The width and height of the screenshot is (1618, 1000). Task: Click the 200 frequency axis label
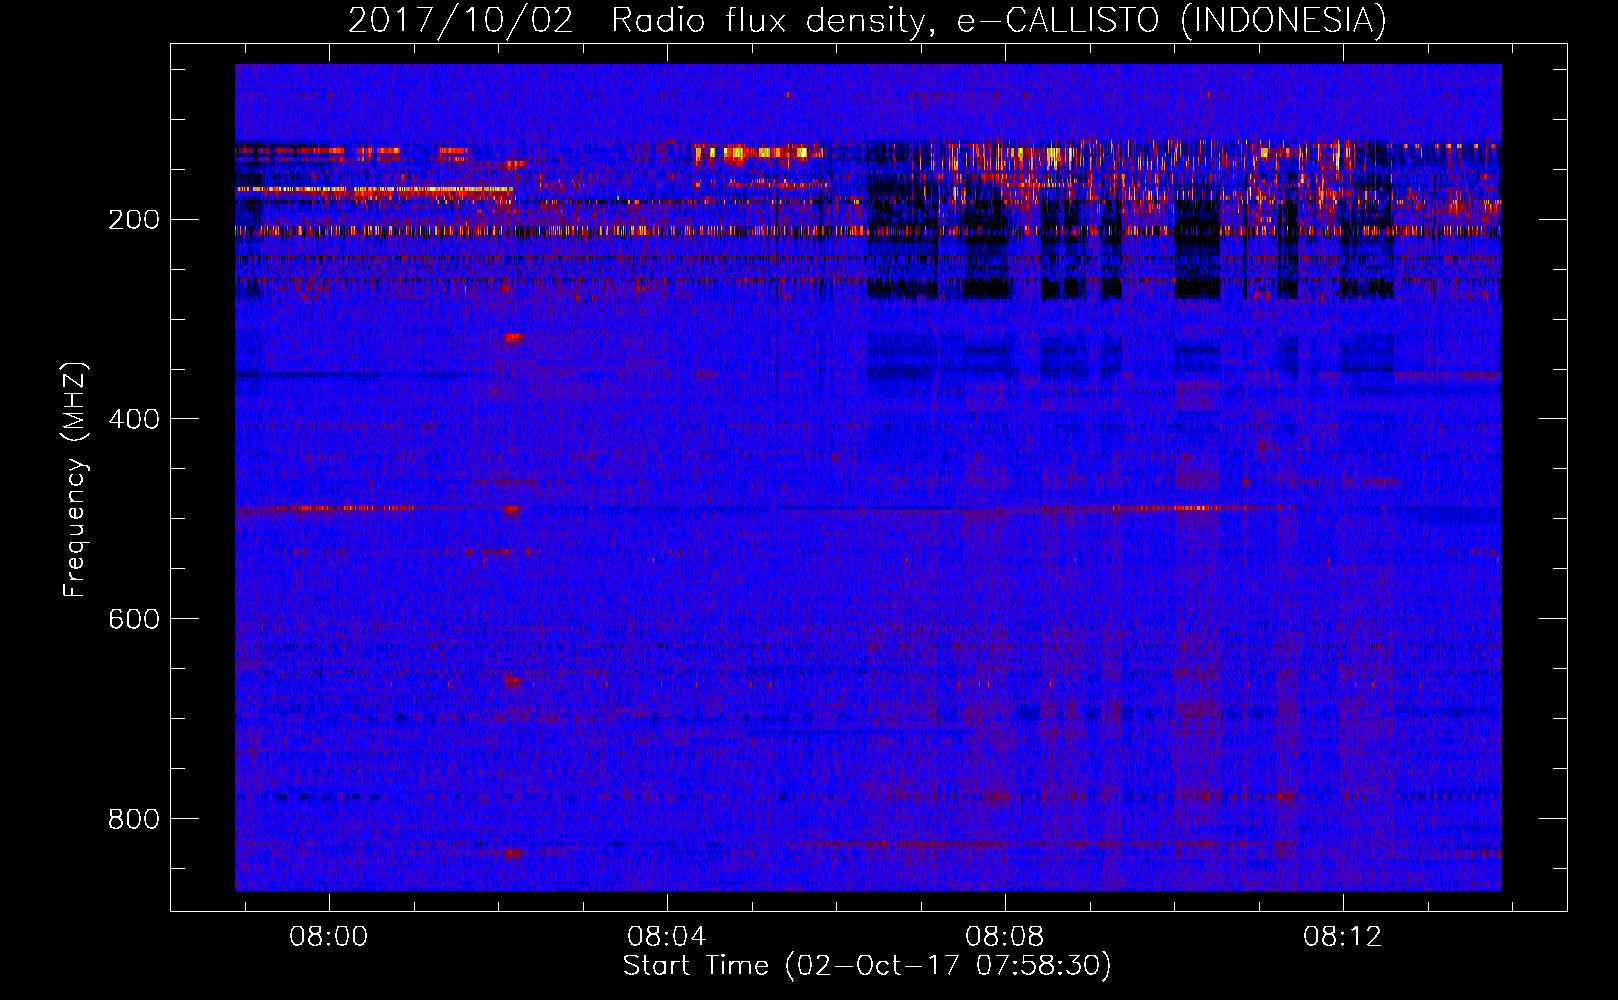(x=134, y=220)
